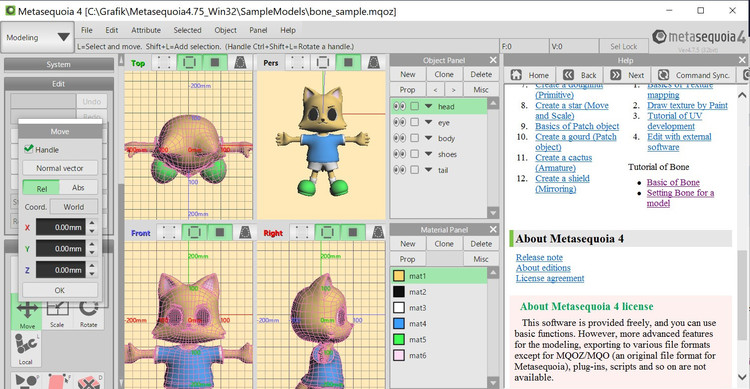Click New in the Object Panel

pos(408,74)
